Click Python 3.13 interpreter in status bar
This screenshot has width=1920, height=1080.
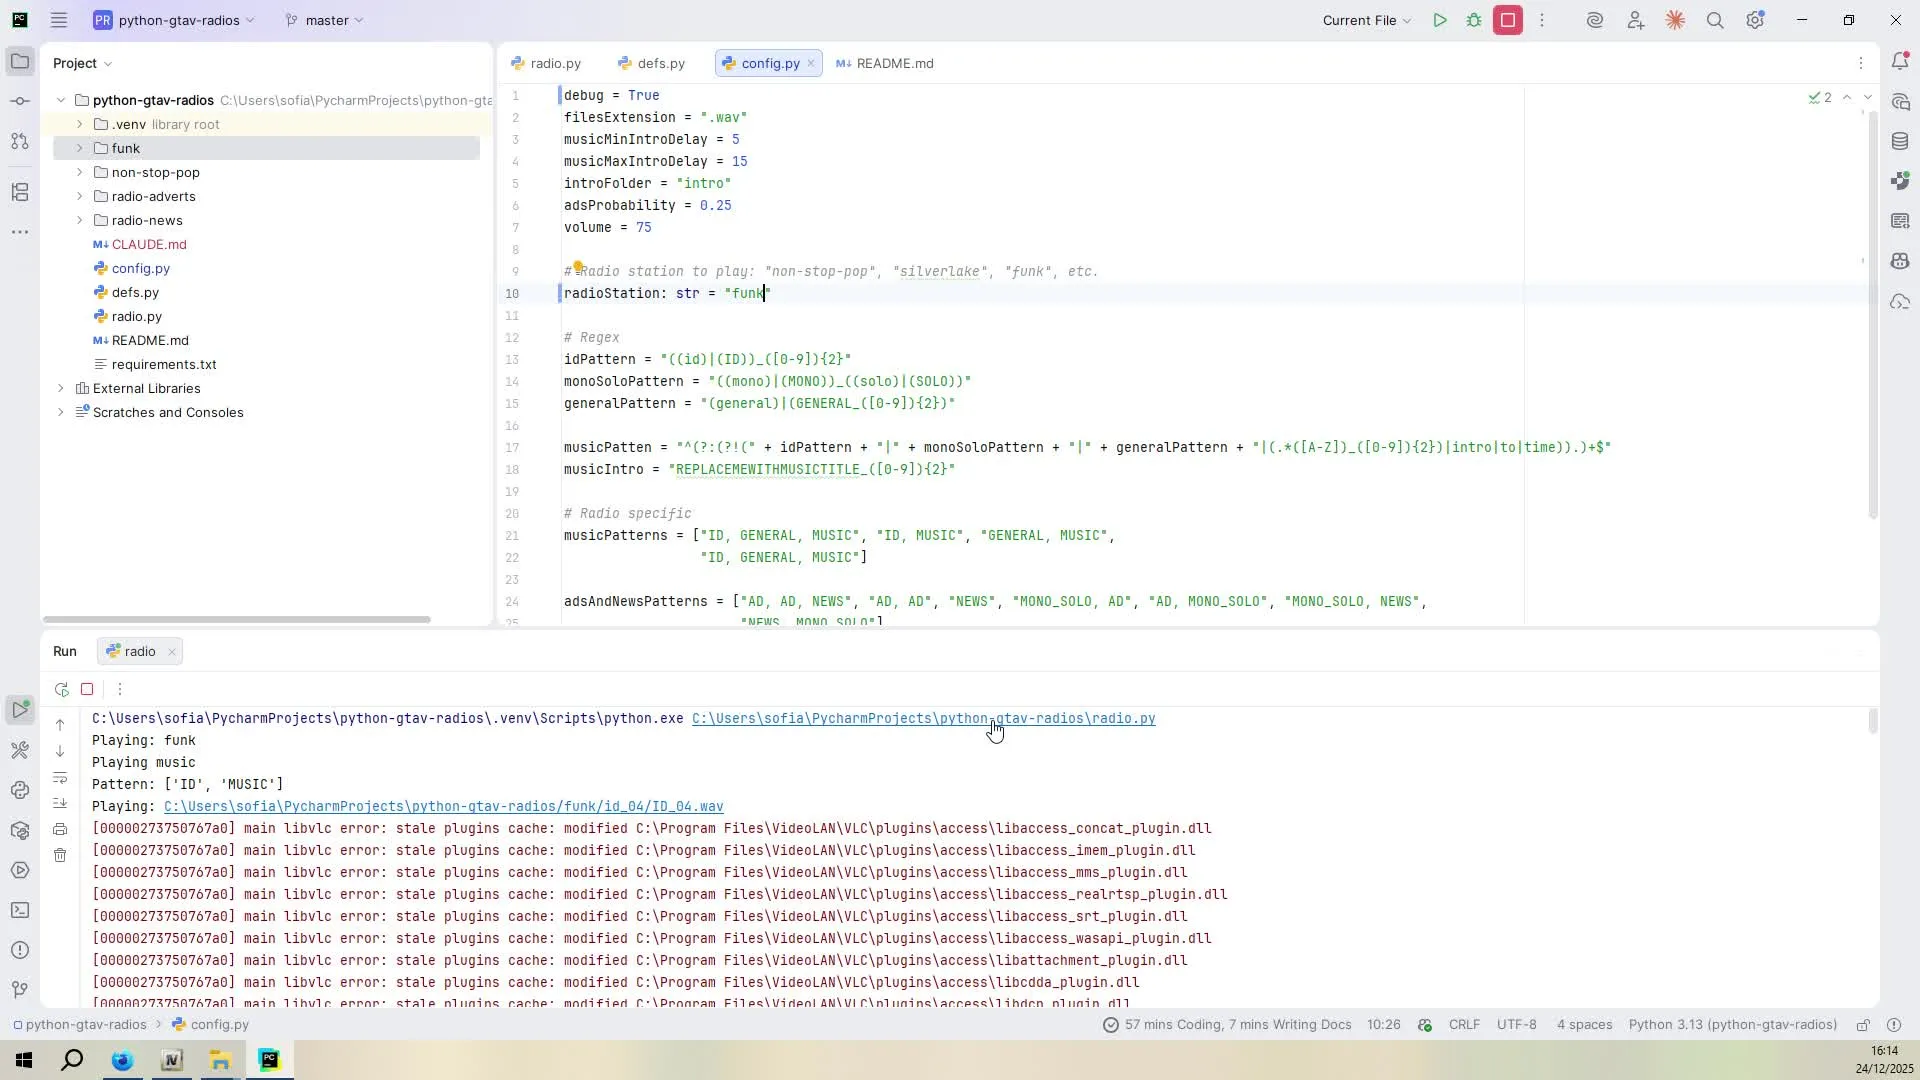coord(1732,1025)
